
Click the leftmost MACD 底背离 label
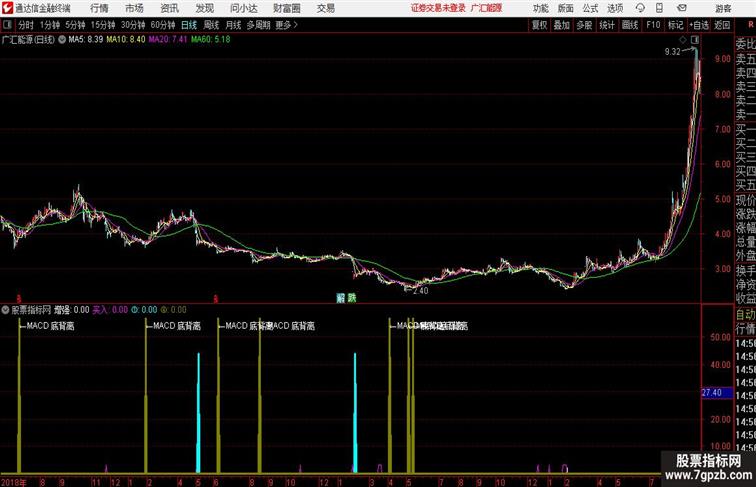[x=50, y=326]
